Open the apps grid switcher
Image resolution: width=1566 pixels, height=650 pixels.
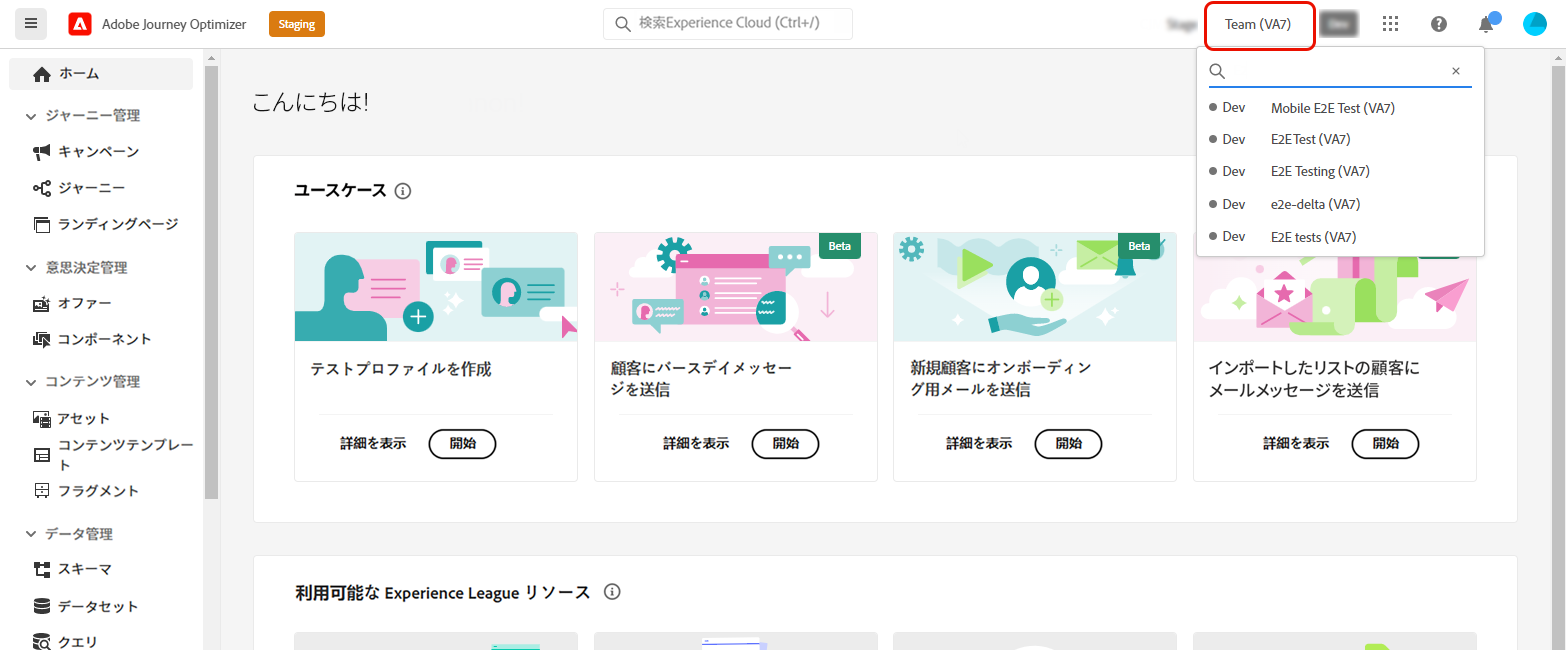tap(1390, 24)
